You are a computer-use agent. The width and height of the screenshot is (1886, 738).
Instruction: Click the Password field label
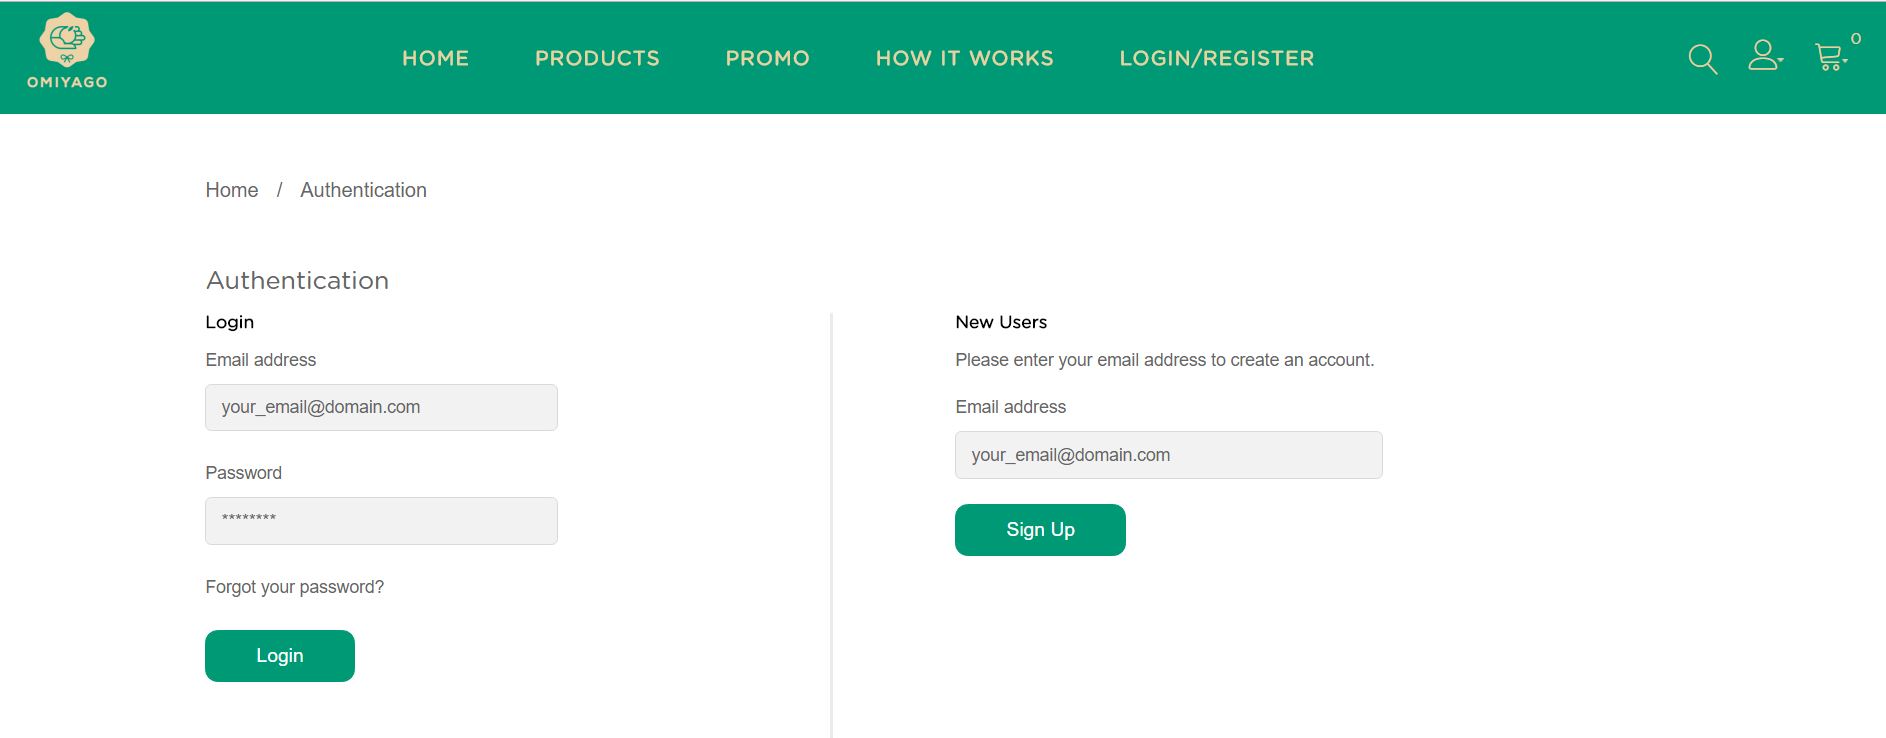[244, 473]
